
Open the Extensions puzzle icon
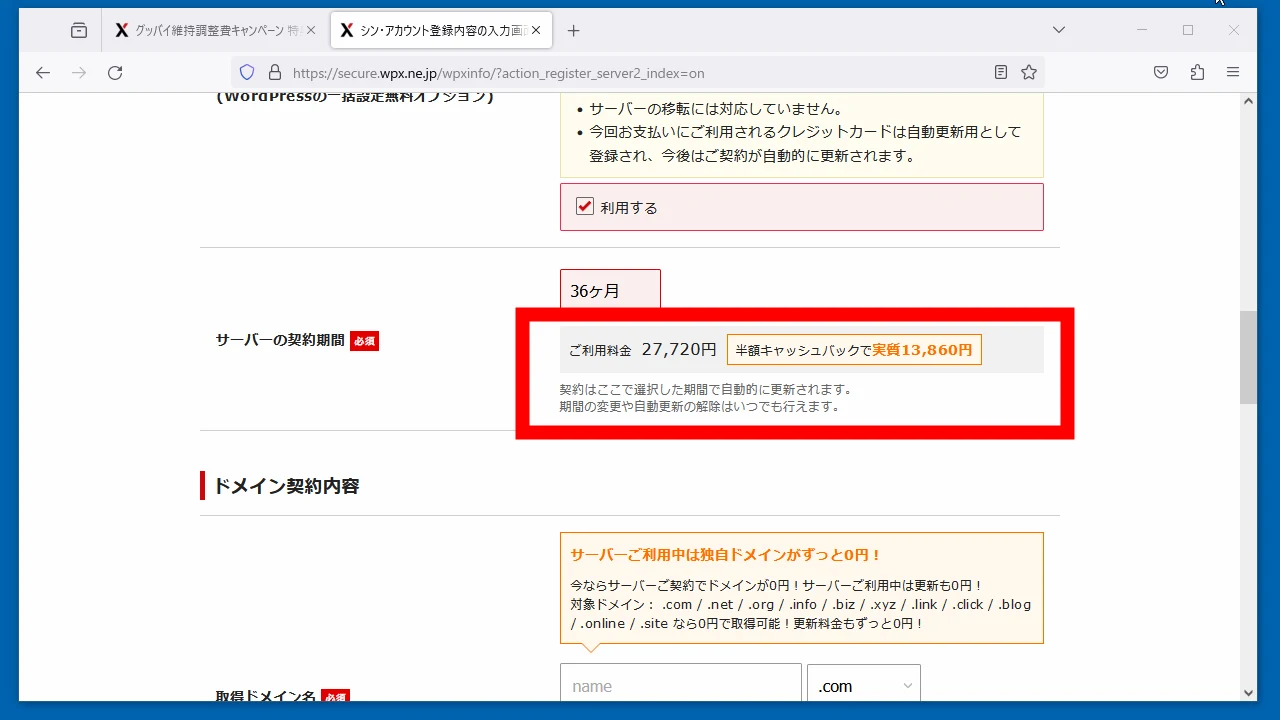1197,72
